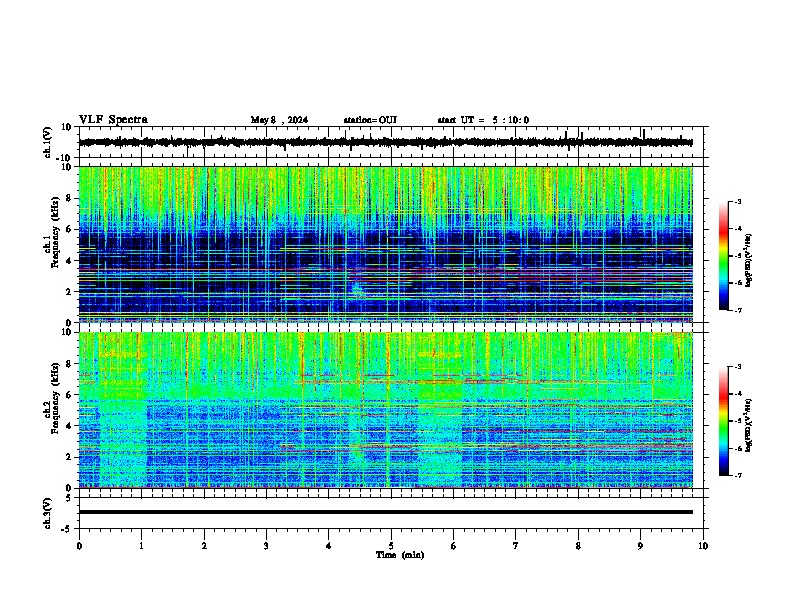Image resolution: width=792 pixels, height=612 pixels.
Task: Click the "ch.1(V)" waveform axis label
Action: (48, 142)
